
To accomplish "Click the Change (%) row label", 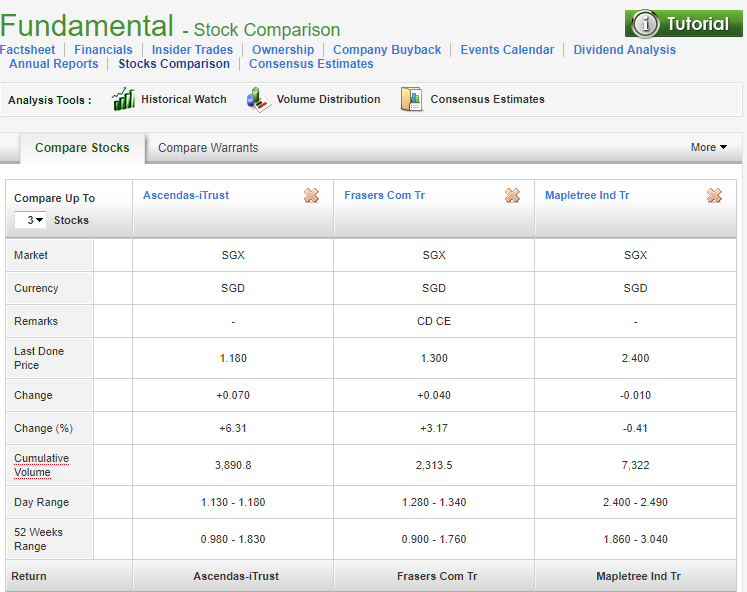I will tap(43, 428).
